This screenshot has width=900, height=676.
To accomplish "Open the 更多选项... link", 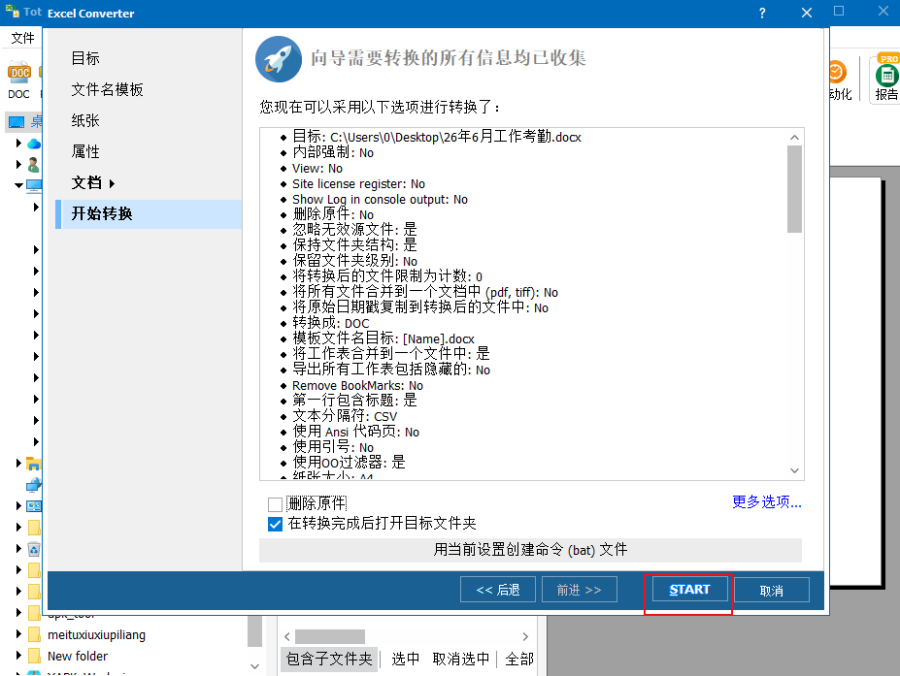I will (767, 502).
